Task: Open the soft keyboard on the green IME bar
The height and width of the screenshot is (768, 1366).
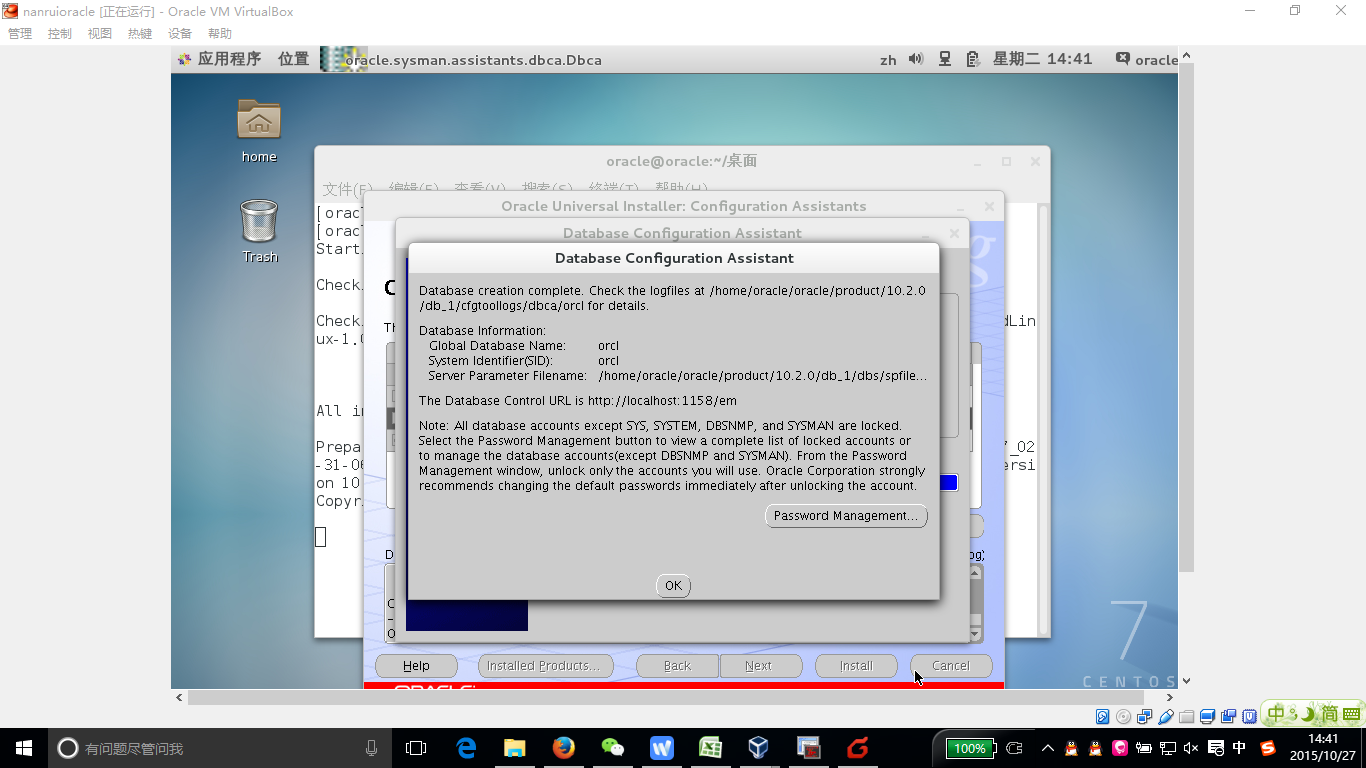Action: [1350, 715]
